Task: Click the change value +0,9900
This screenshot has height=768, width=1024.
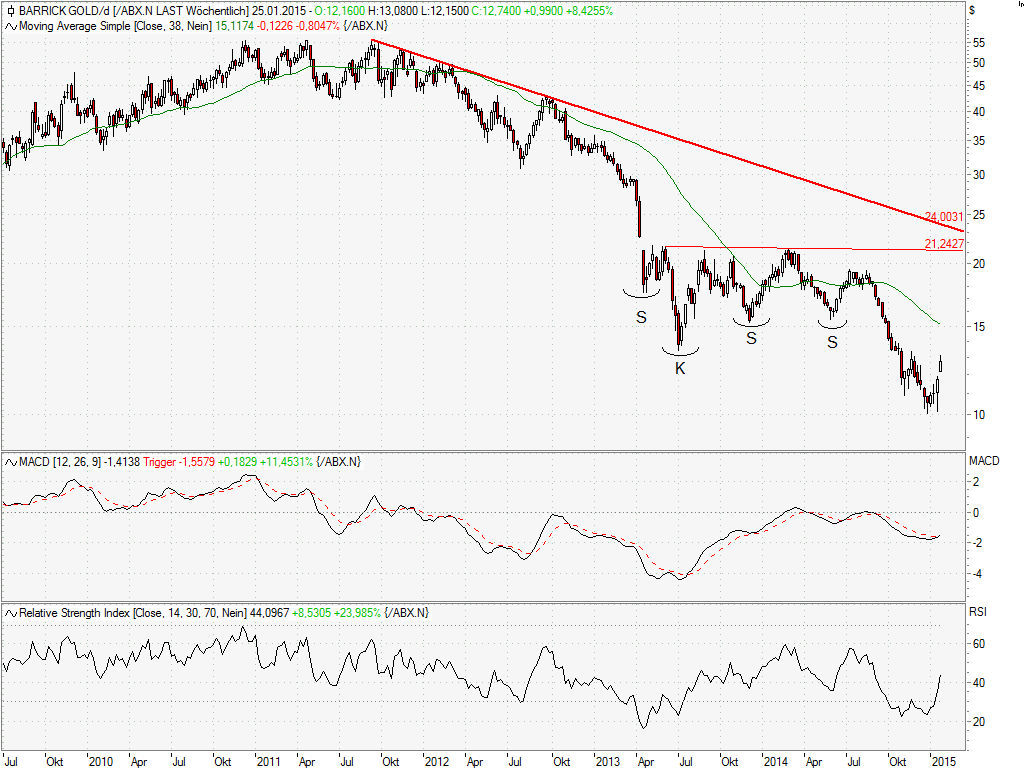Action: (x=543, y=11)
